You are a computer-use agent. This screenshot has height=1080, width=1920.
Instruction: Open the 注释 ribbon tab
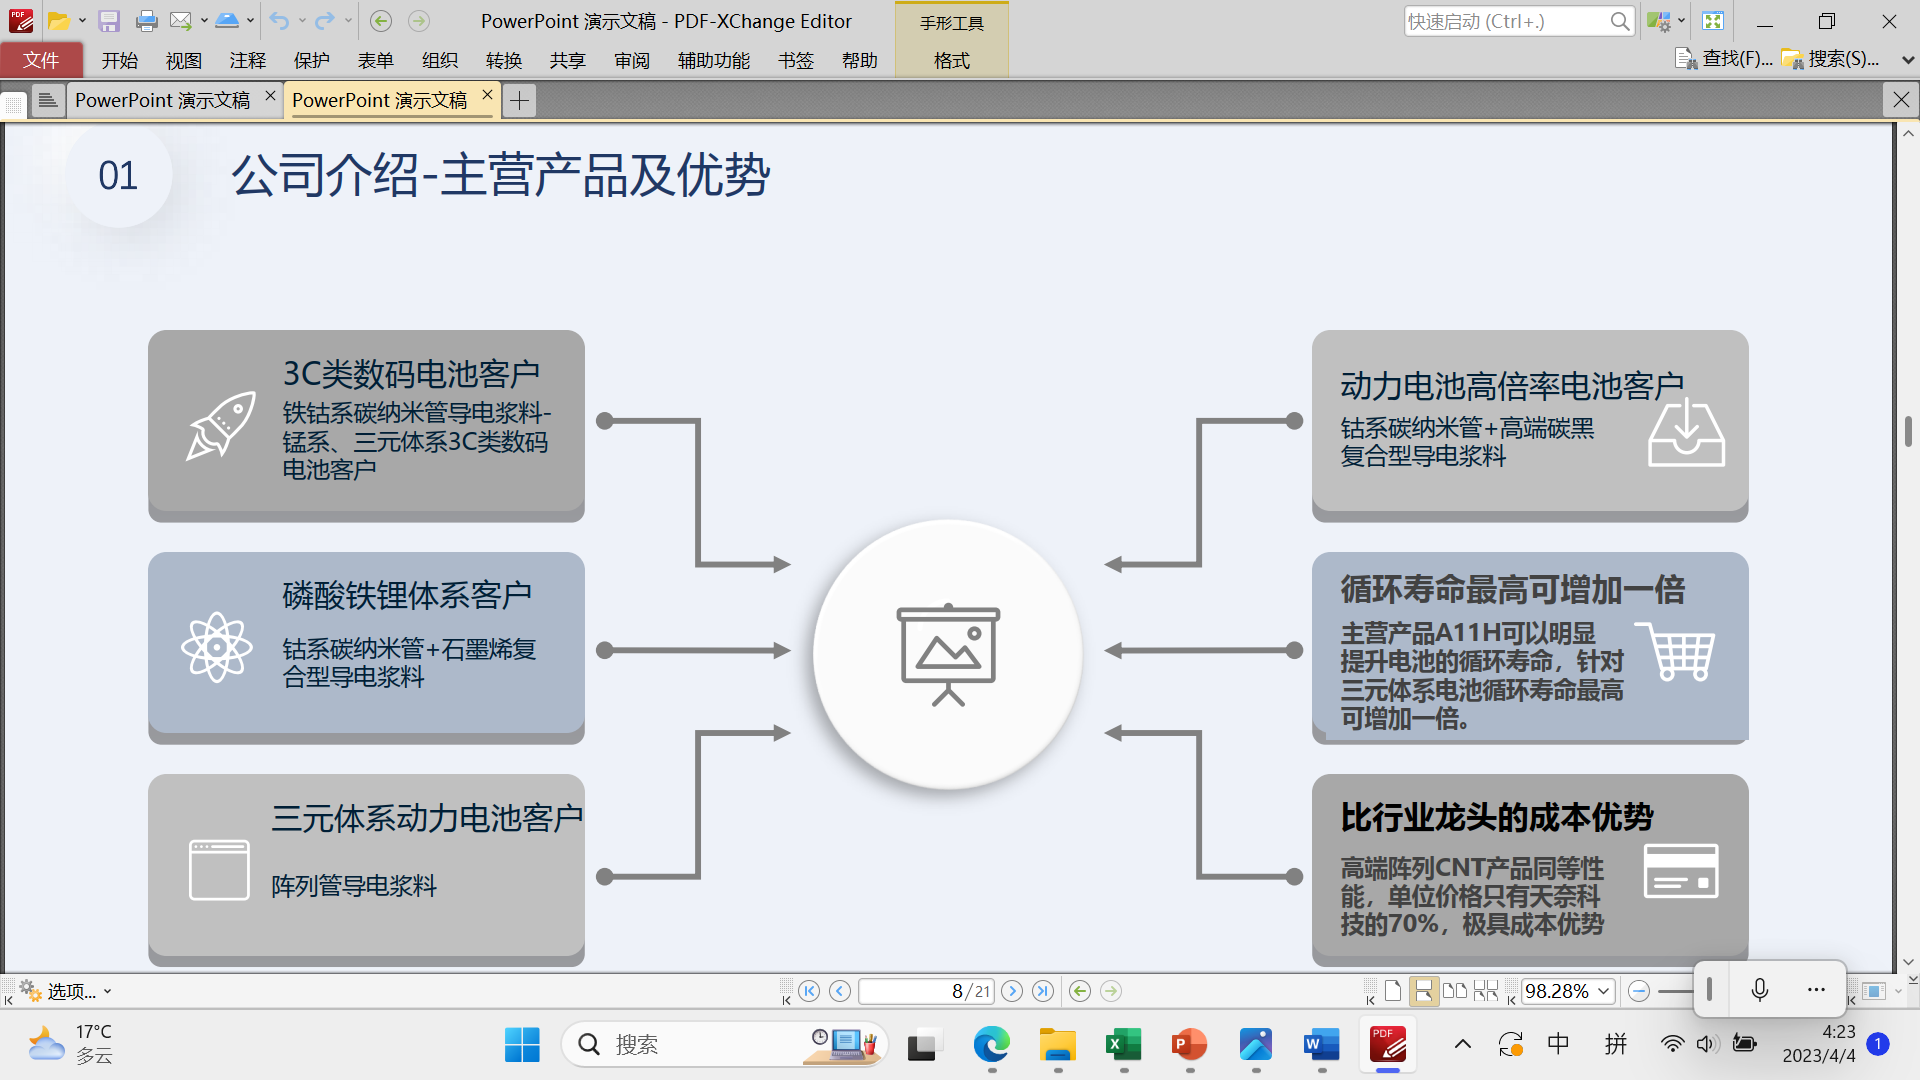coord(247,60)
